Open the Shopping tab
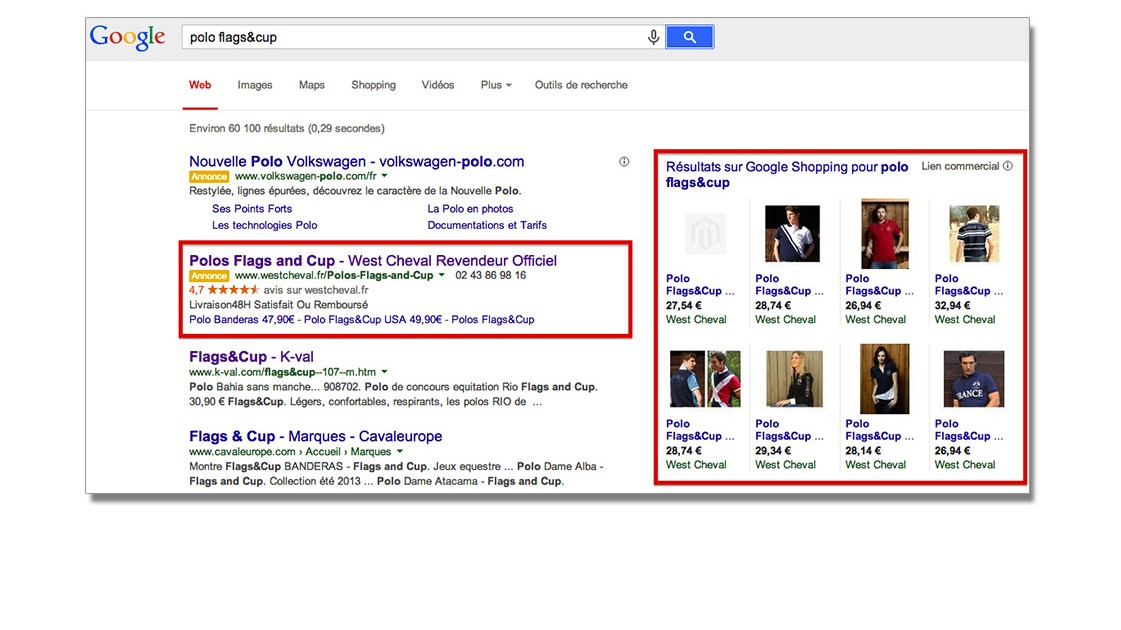The image size is (1121, 630). coord(373,85)
